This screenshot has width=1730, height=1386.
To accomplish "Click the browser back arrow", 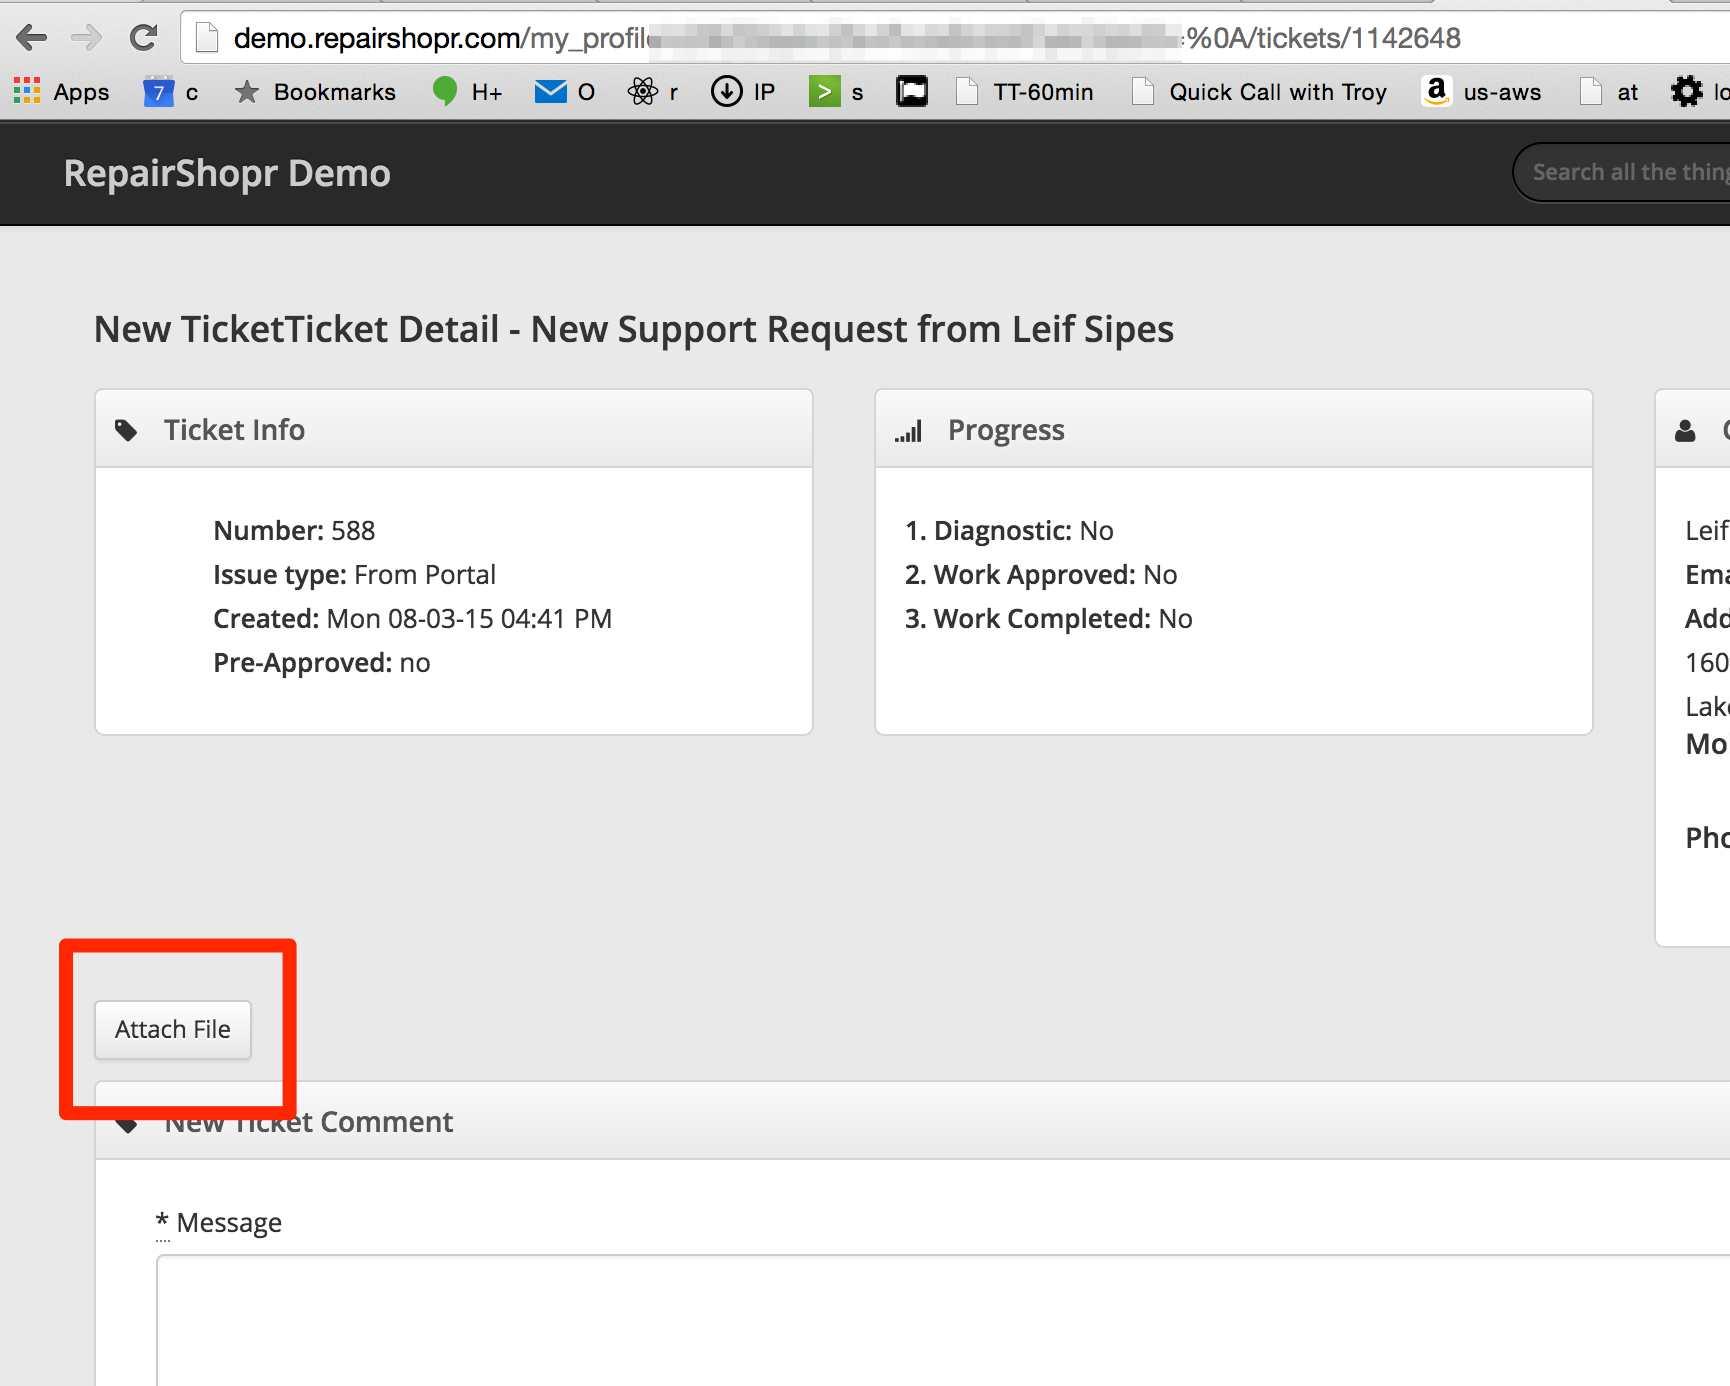I will [32, 38].
